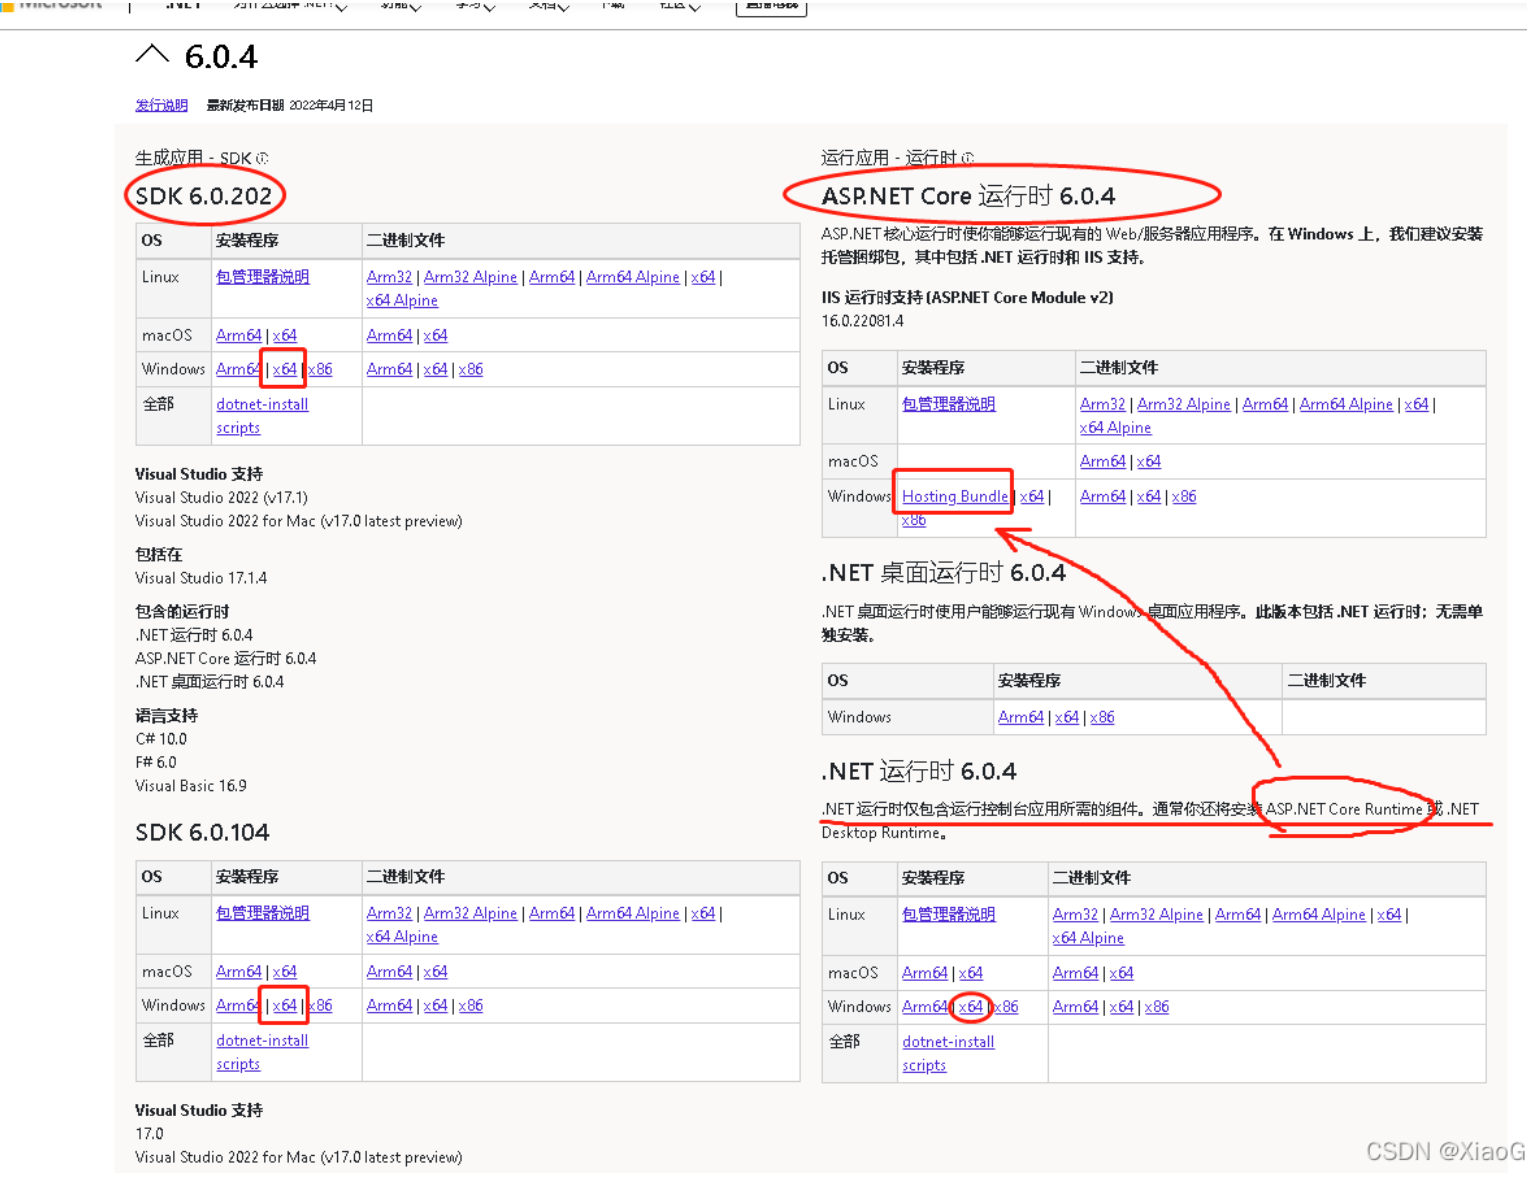Download SDK 6.0.202 Windows Arm64 installer

coord(239,369)
